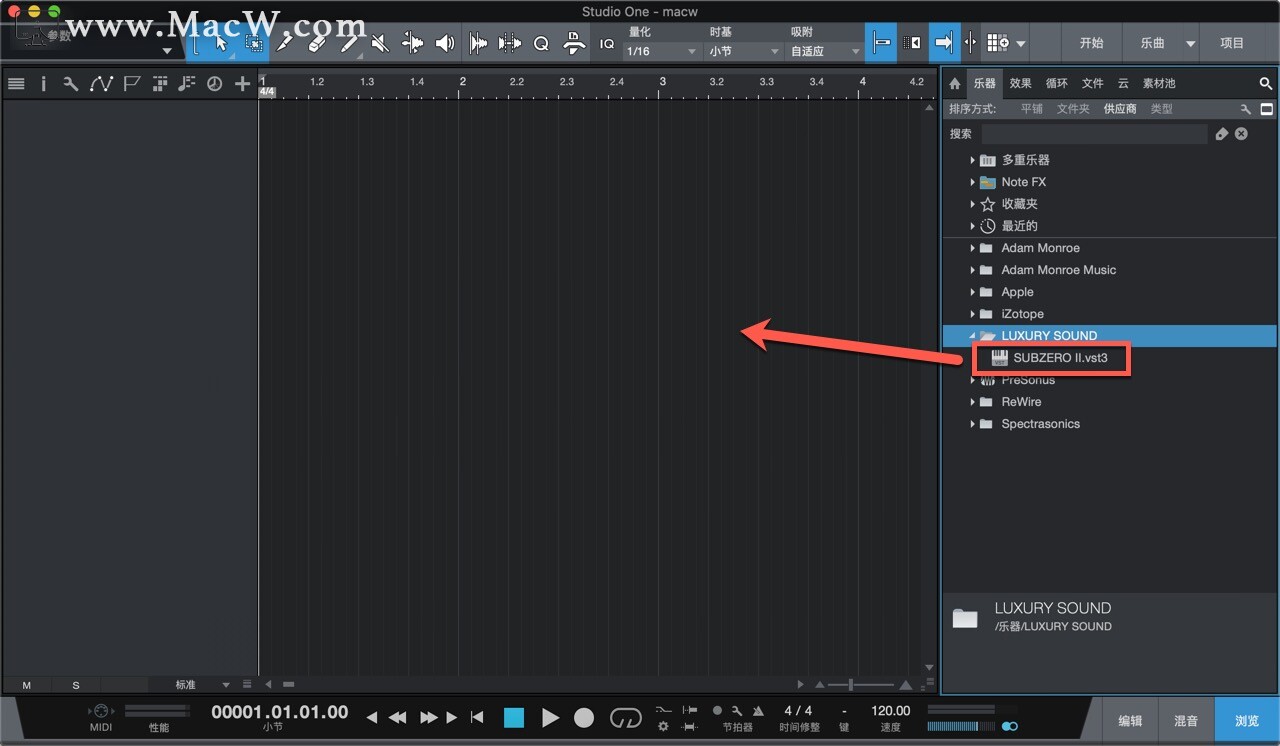Show automation curve icon
Viewport: 1280px width, 746px height.
coord(101,84)
